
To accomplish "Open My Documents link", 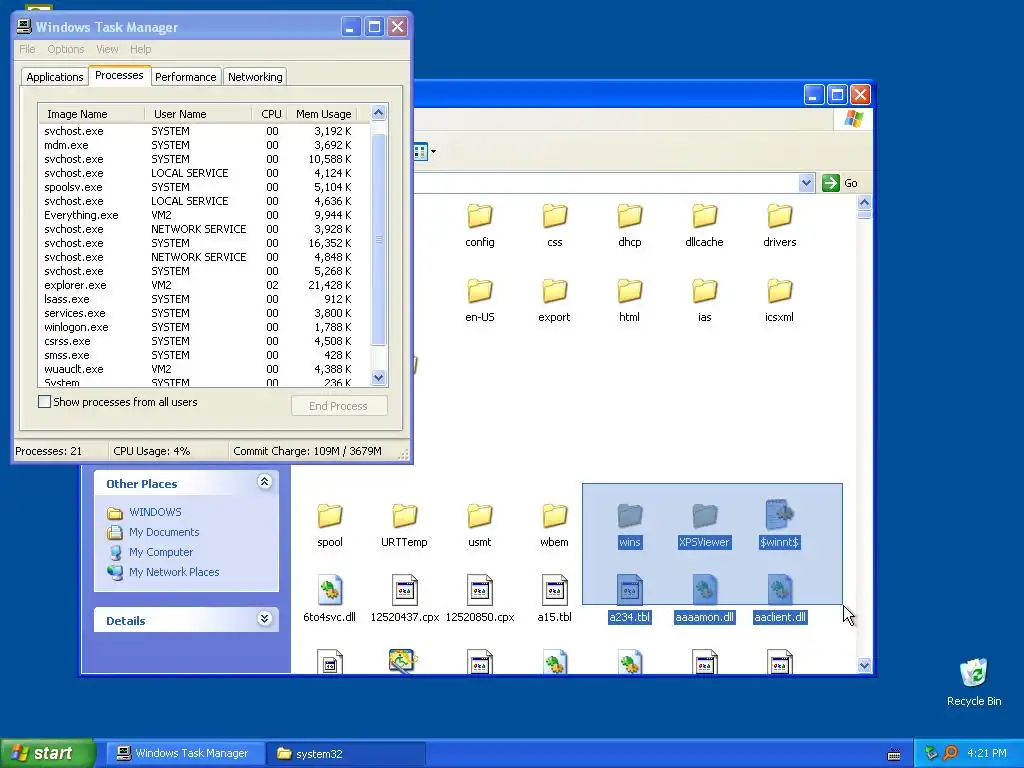I will (164, 532).
